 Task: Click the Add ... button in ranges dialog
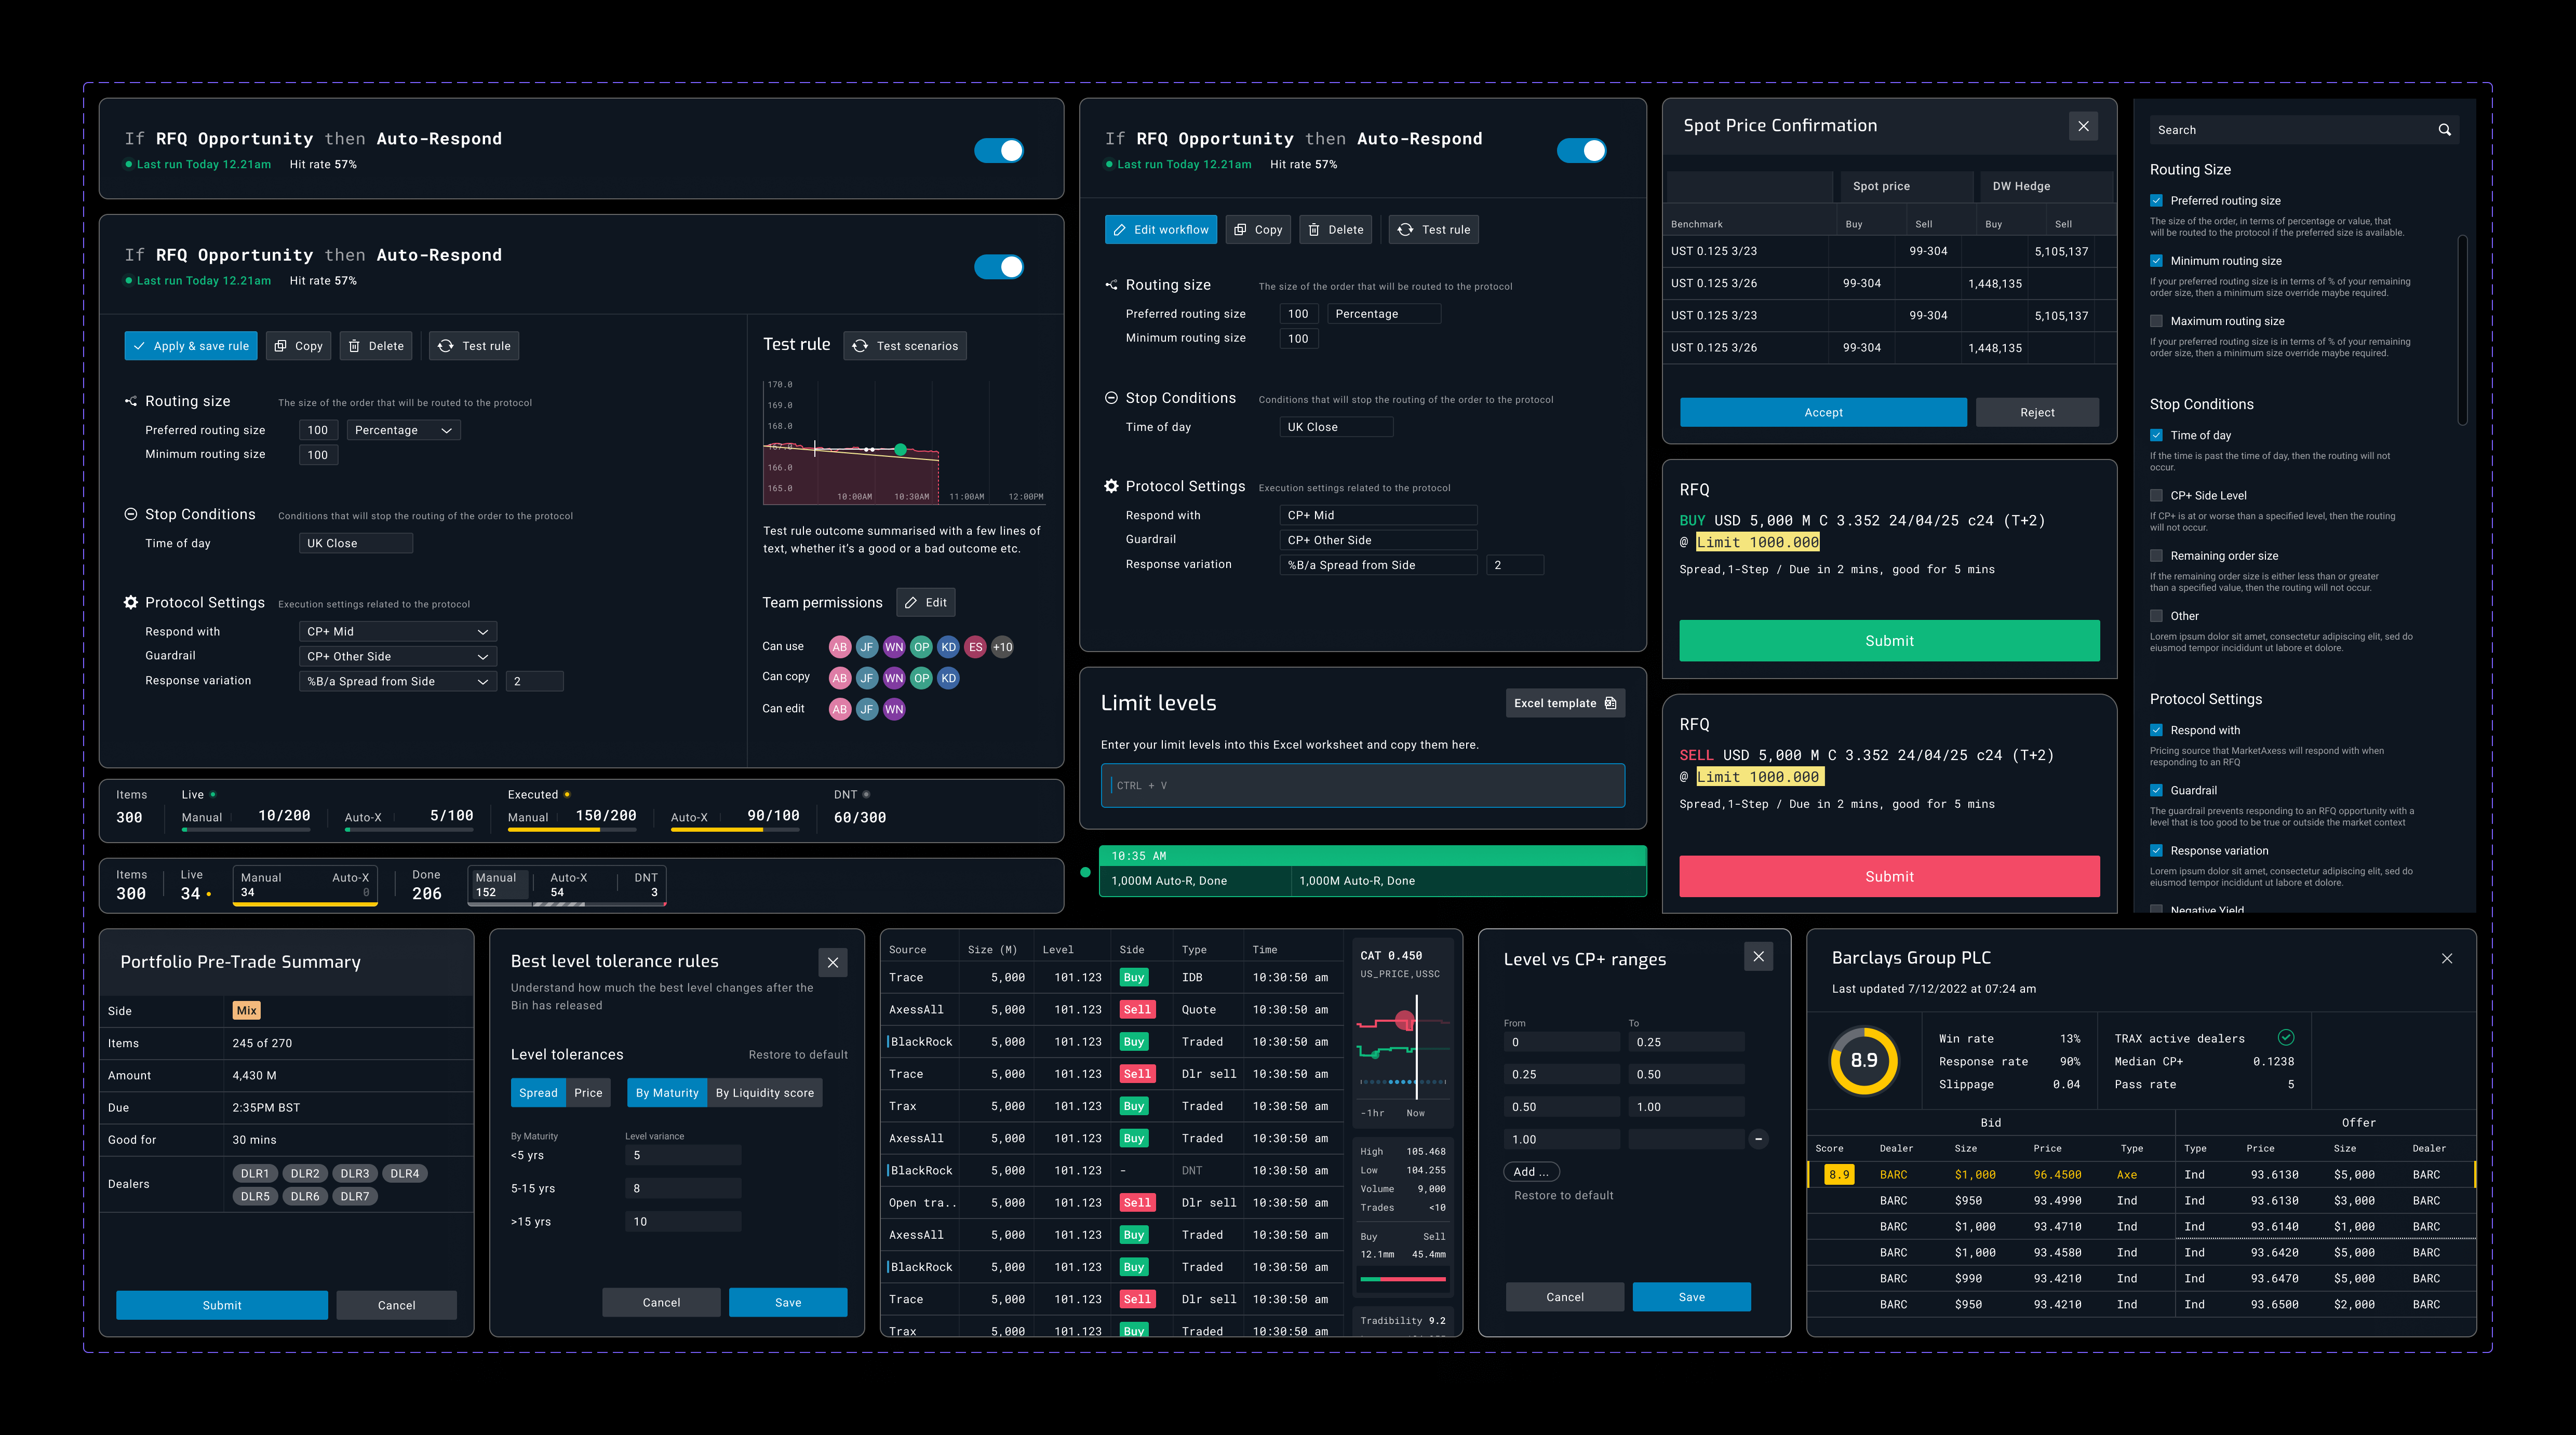point(1531,1172)
